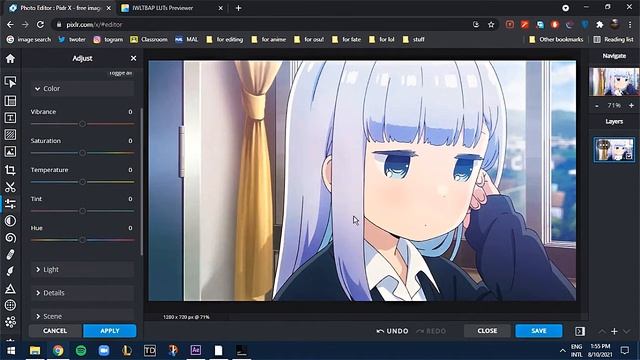Open the Effect half-circle tool

[10, 221]
